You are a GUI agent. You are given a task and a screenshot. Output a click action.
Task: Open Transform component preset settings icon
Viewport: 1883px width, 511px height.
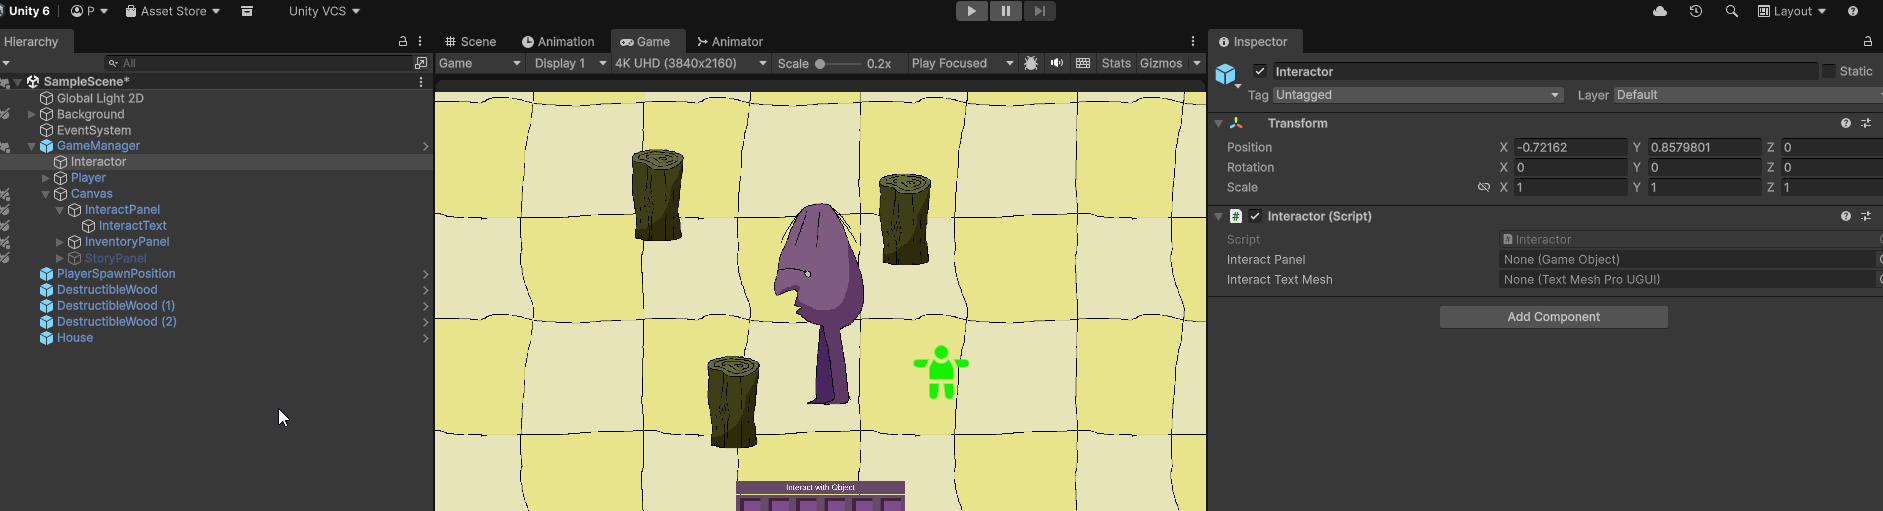(x=1866, y=123)
